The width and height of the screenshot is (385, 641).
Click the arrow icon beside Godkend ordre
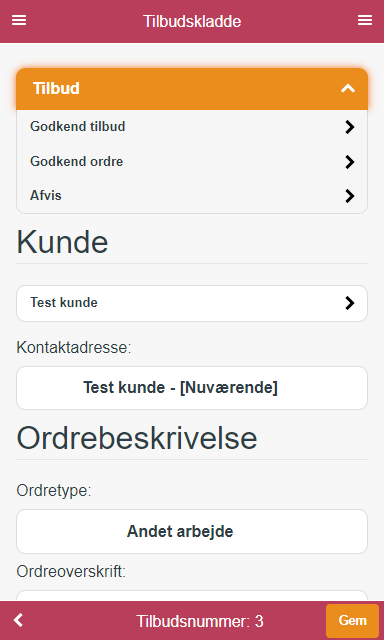click(349, 162)
